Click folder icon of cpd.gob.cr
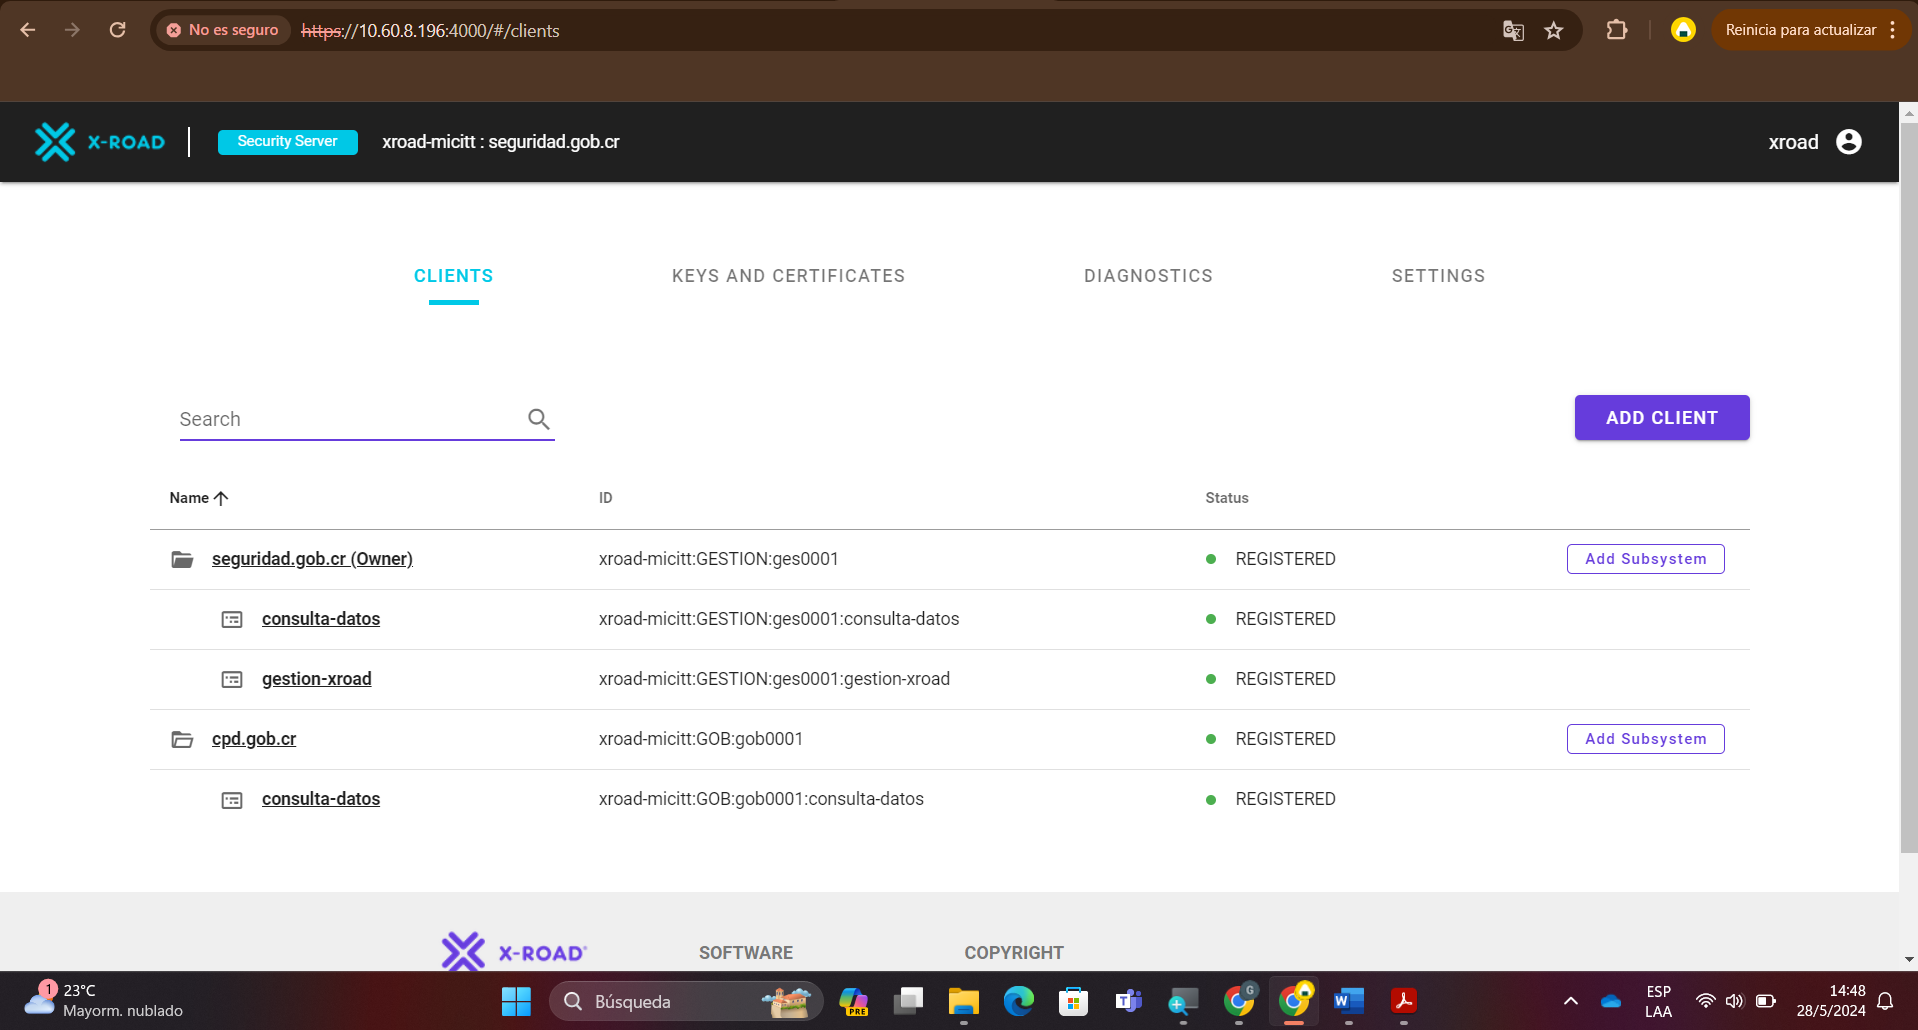1918x1030 pixels. (182, 739)
